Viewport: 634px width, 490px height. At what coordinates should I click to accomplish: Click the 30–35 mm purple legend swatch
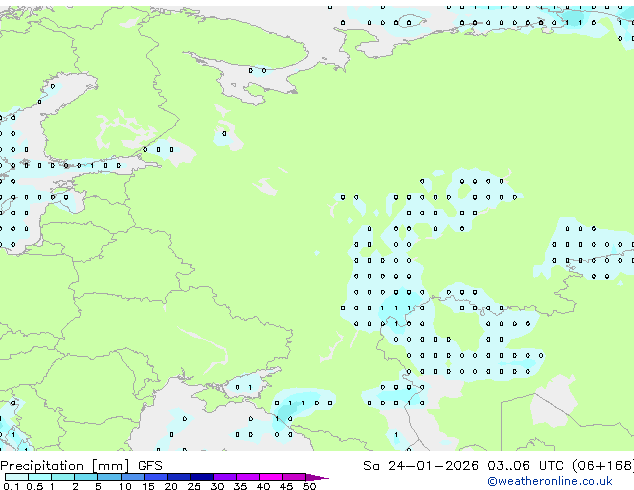(x=225, y=477)
